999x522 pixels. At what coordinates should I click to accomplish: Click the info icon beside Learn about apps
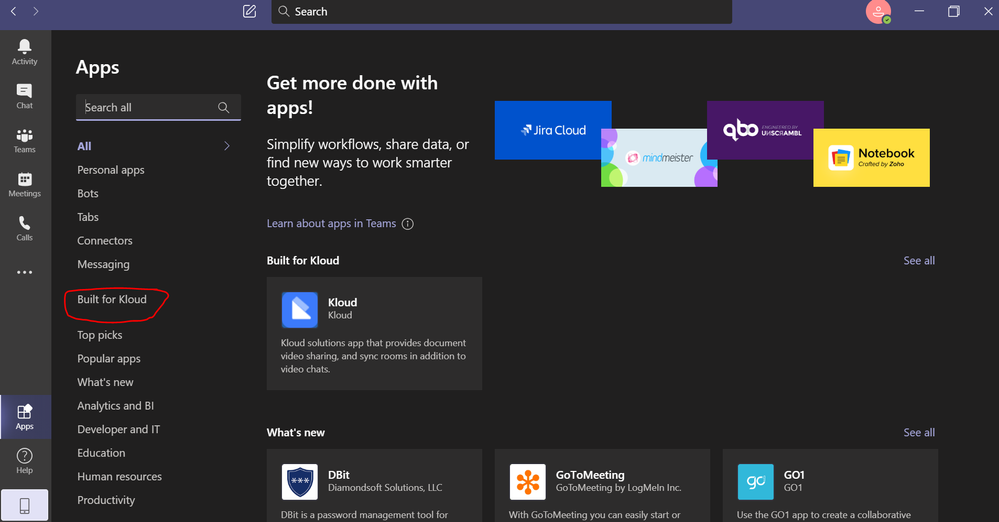pos(408,224)
